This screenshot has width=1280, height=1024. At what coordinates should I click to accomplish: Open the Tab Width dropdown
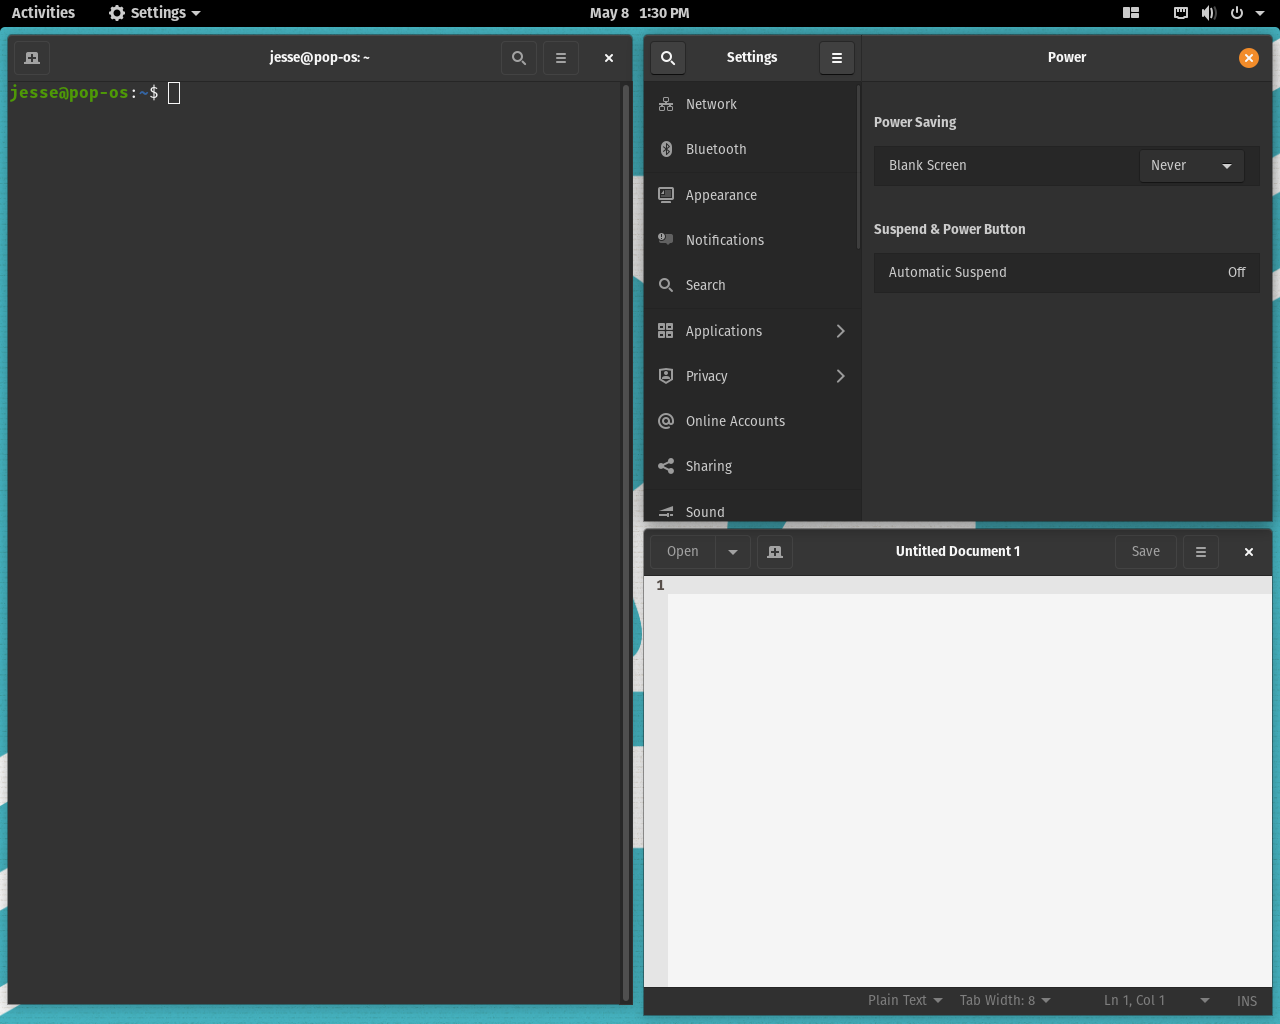point(1005,1000)
